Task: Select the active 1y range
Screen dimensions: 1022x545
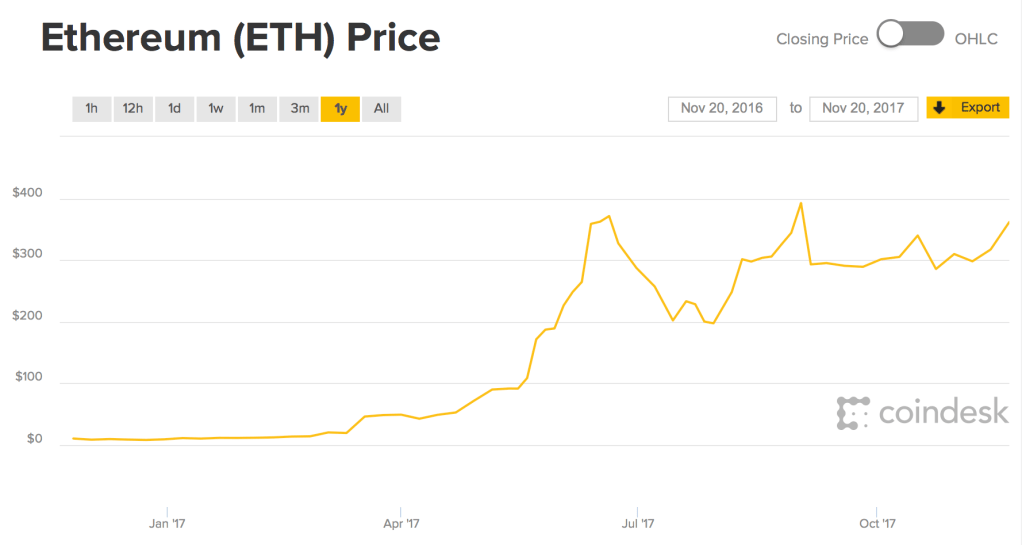Action: (340, 108)
